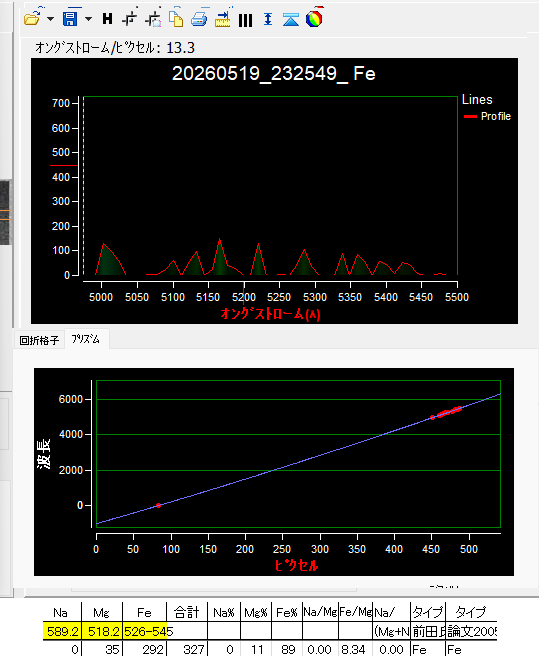Screen dimensions: 539x664
Task: Click the Profile legend entry
Action: 487,116
